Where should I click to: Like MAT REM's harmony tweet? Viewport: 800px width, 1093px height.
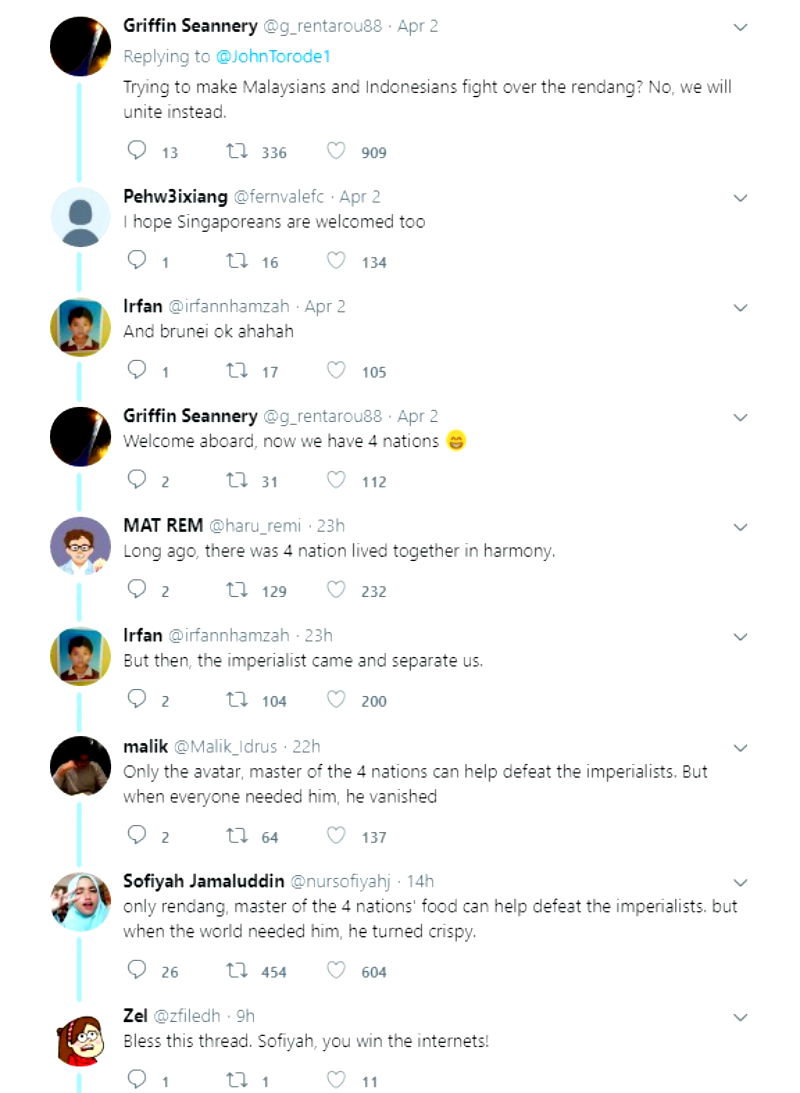[x=337, y=591]
